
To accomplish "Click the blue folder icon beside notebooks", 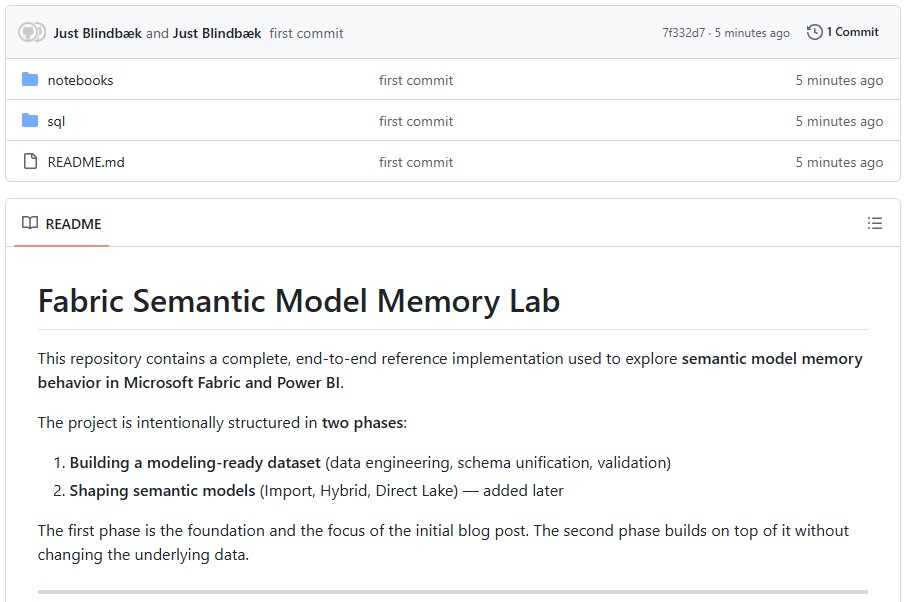I will tap(30, 80).
